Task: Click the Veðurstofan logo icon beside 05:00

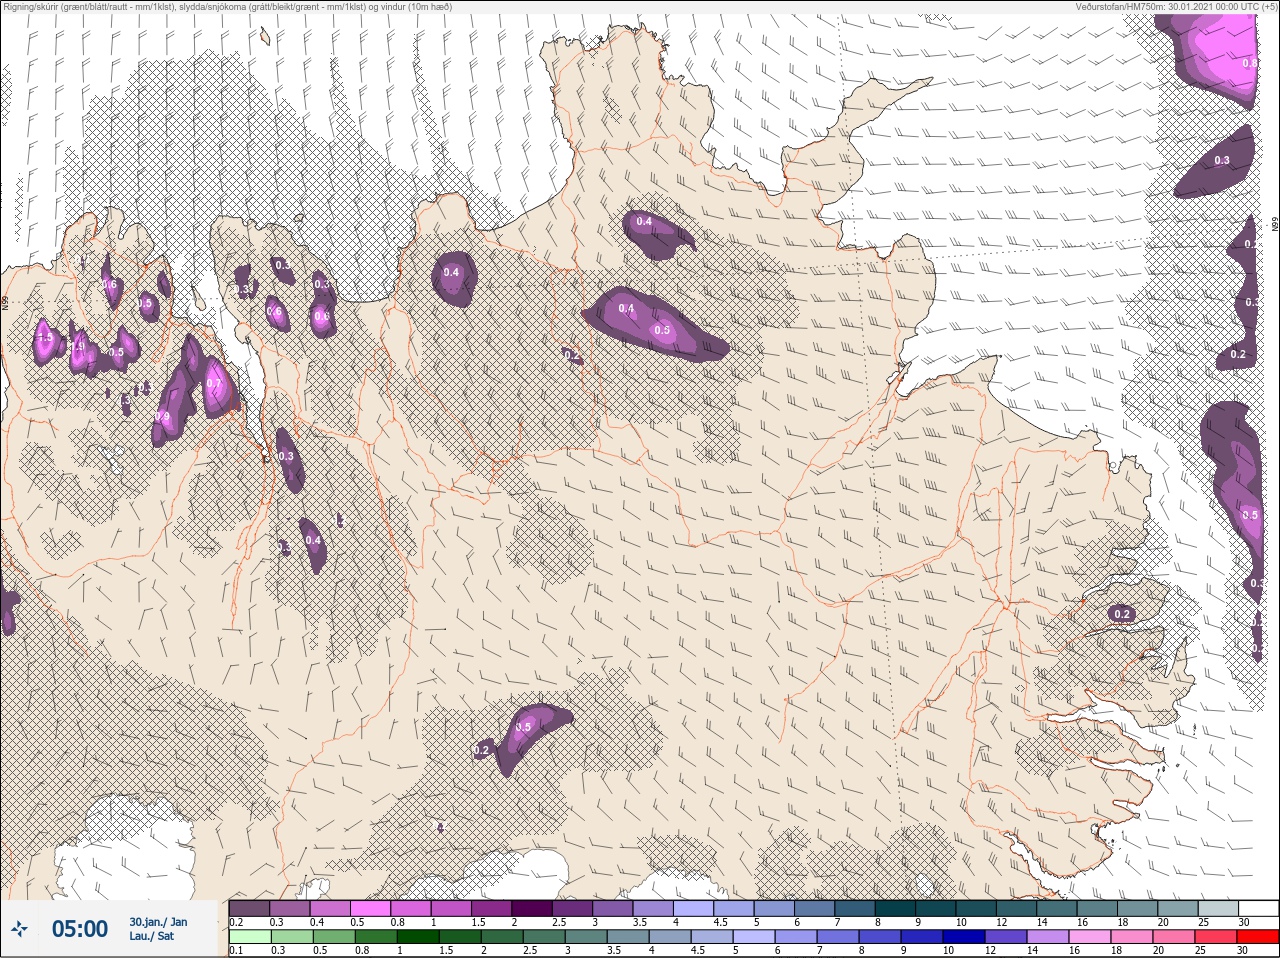Action: [x=20, y=930]
